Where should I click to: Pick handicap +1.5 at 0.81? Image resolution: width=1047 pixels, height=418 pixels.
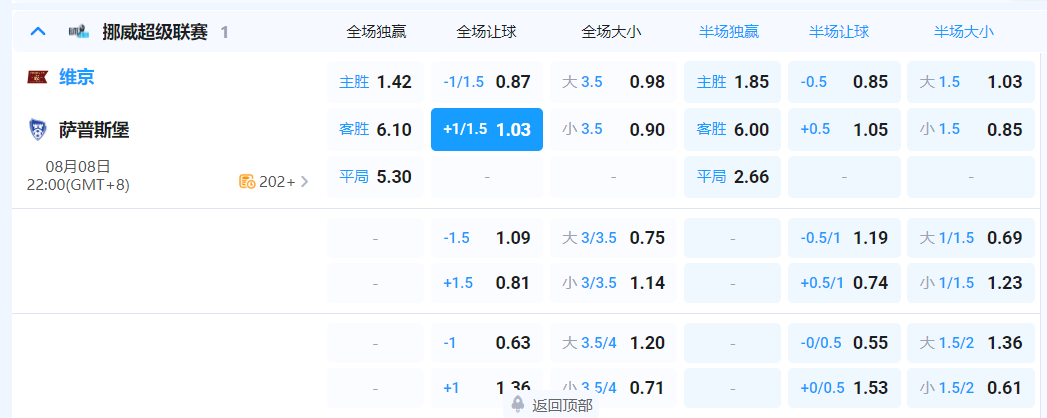click(x=487, y=283)
